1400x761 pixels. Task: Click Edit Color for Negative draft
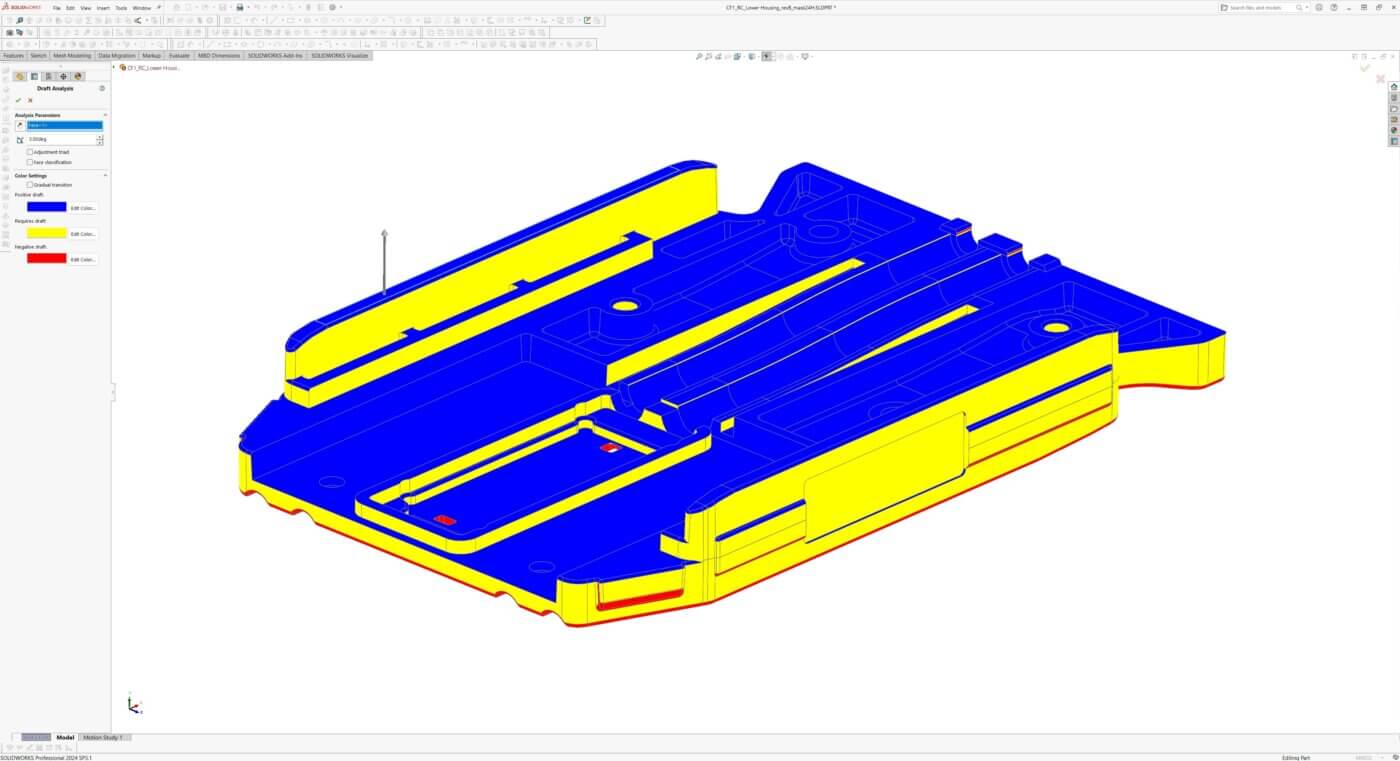(84, 259)
